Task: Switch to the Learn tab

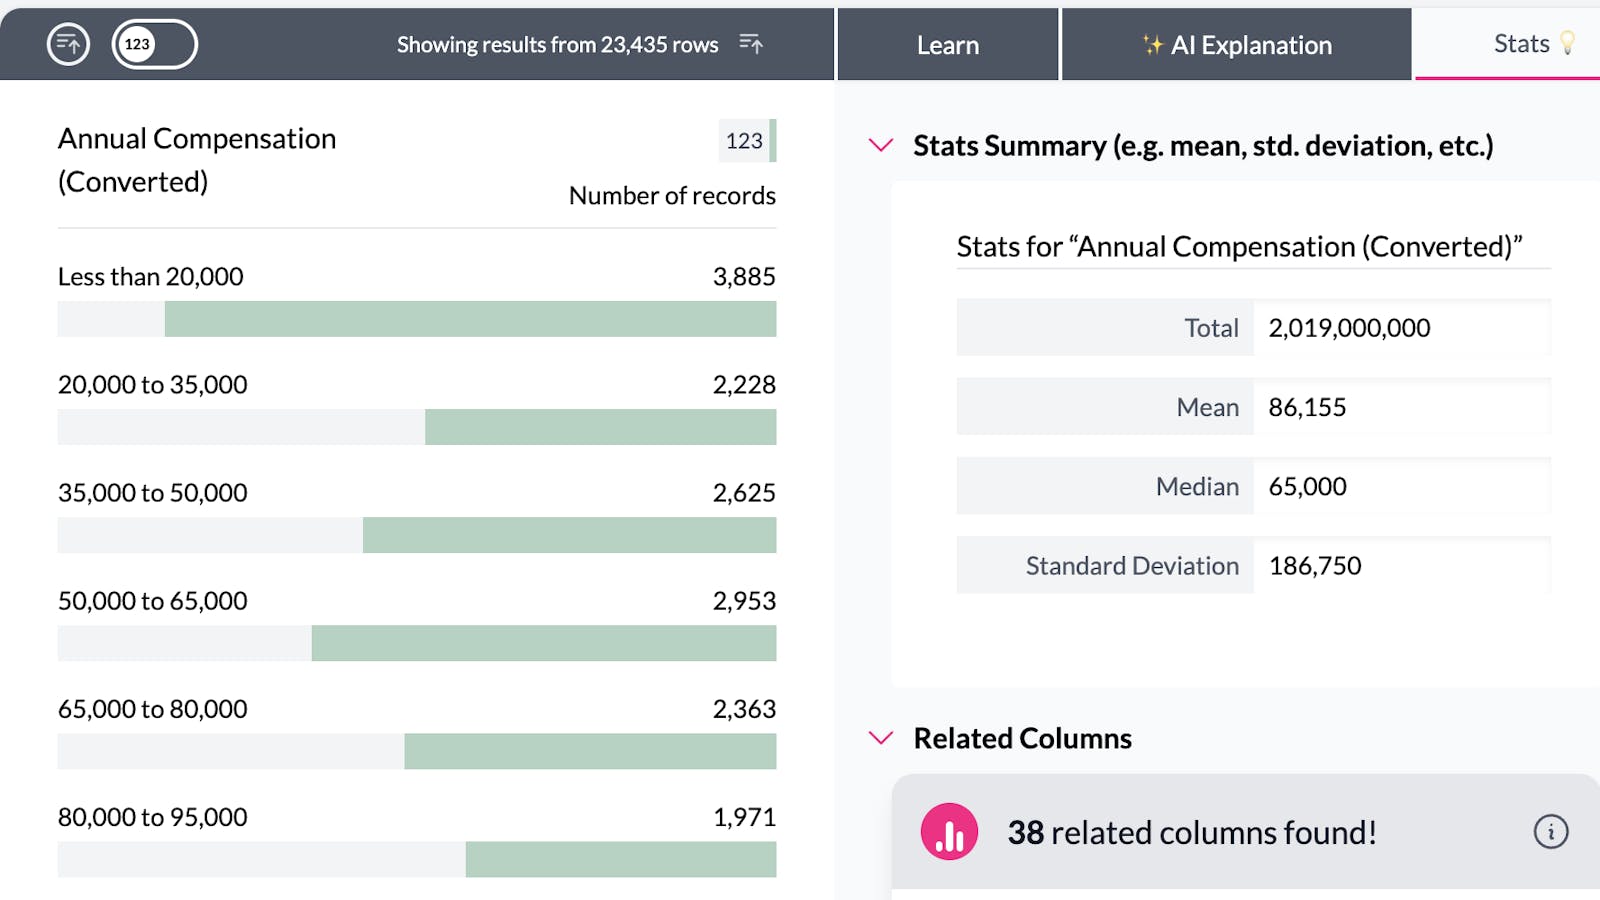Action: pos(947,45)
